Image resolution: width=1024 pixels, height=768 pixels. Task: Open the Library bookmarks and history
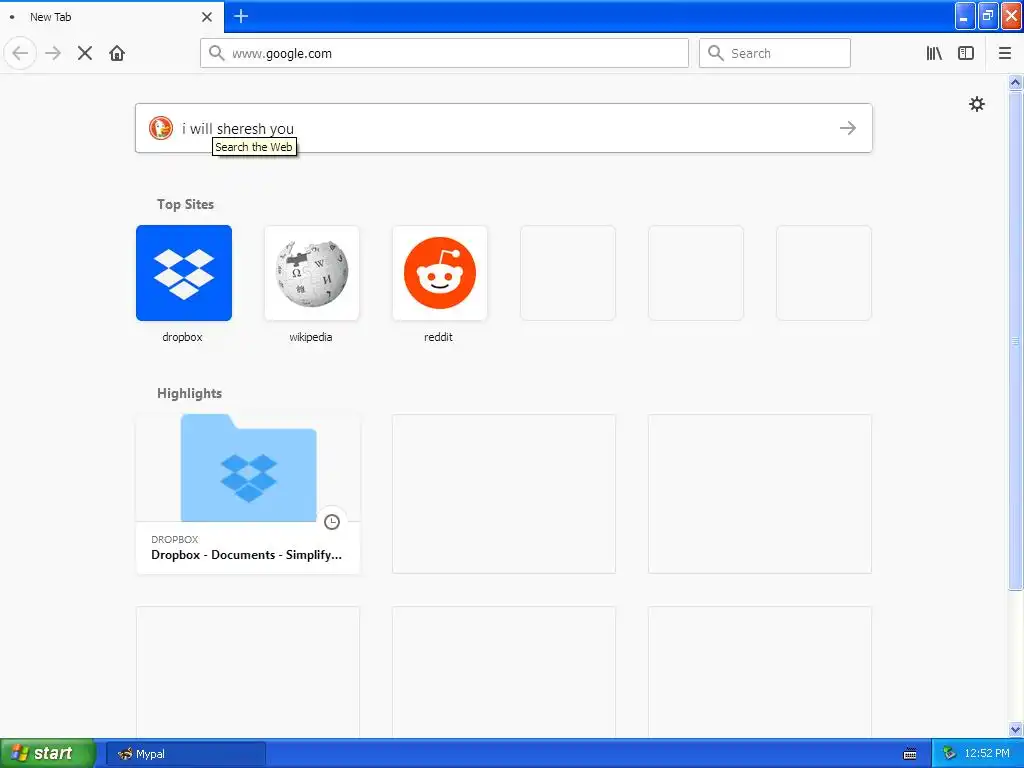(934, 53)
